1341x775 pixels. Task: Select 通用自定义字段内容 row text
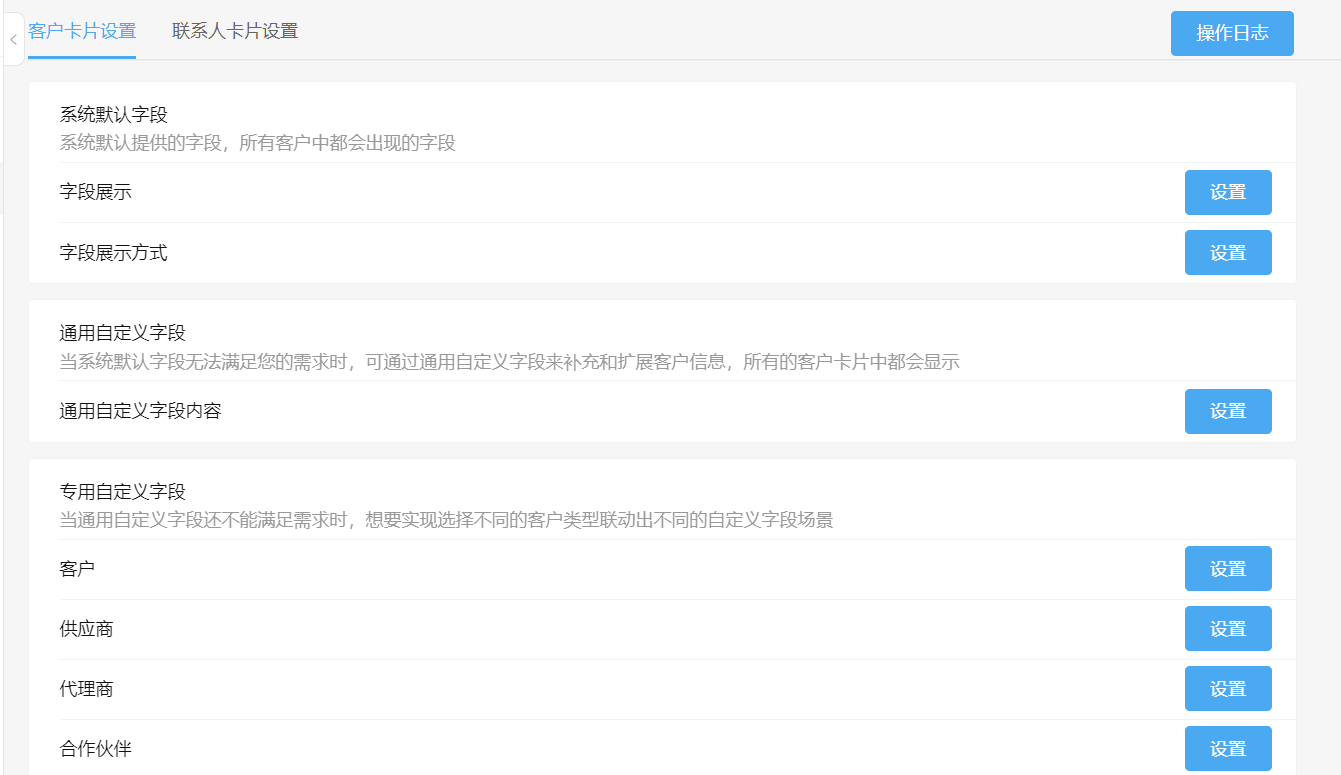(x=140, y=411)
